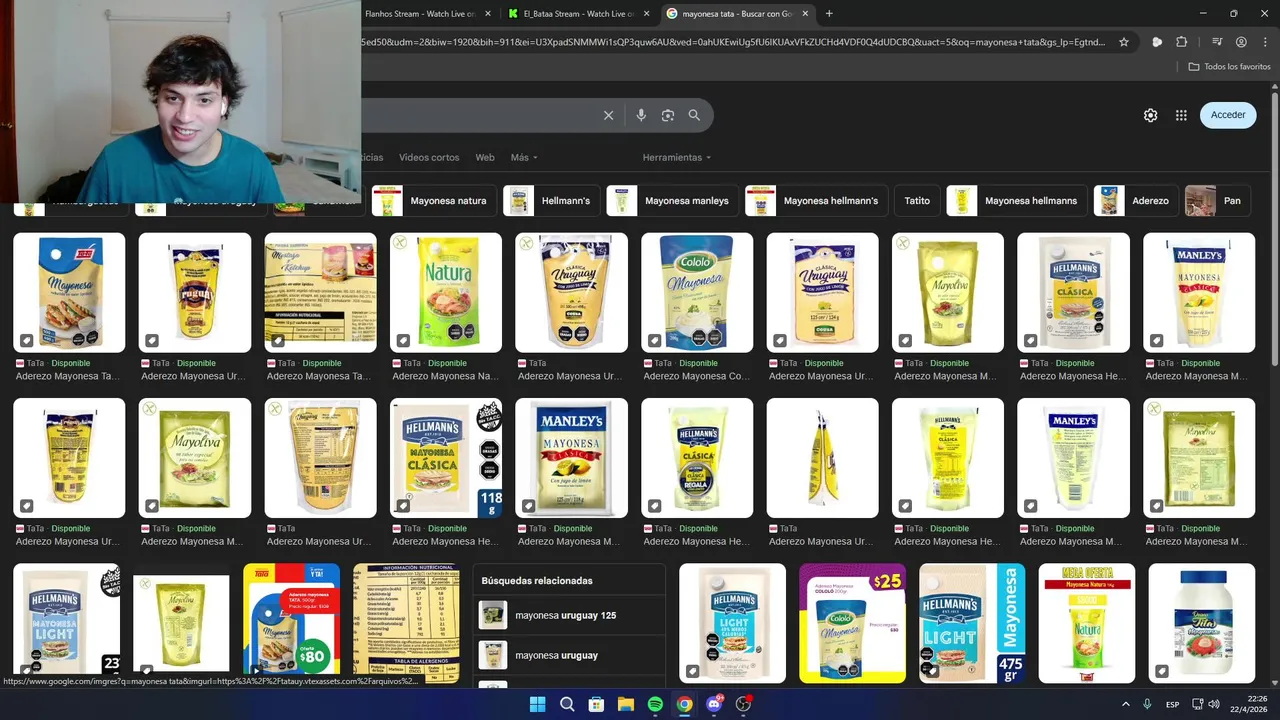
Task: Open the Todos los favoritos bookmarks folder
Action: (x=1229, y=67)
